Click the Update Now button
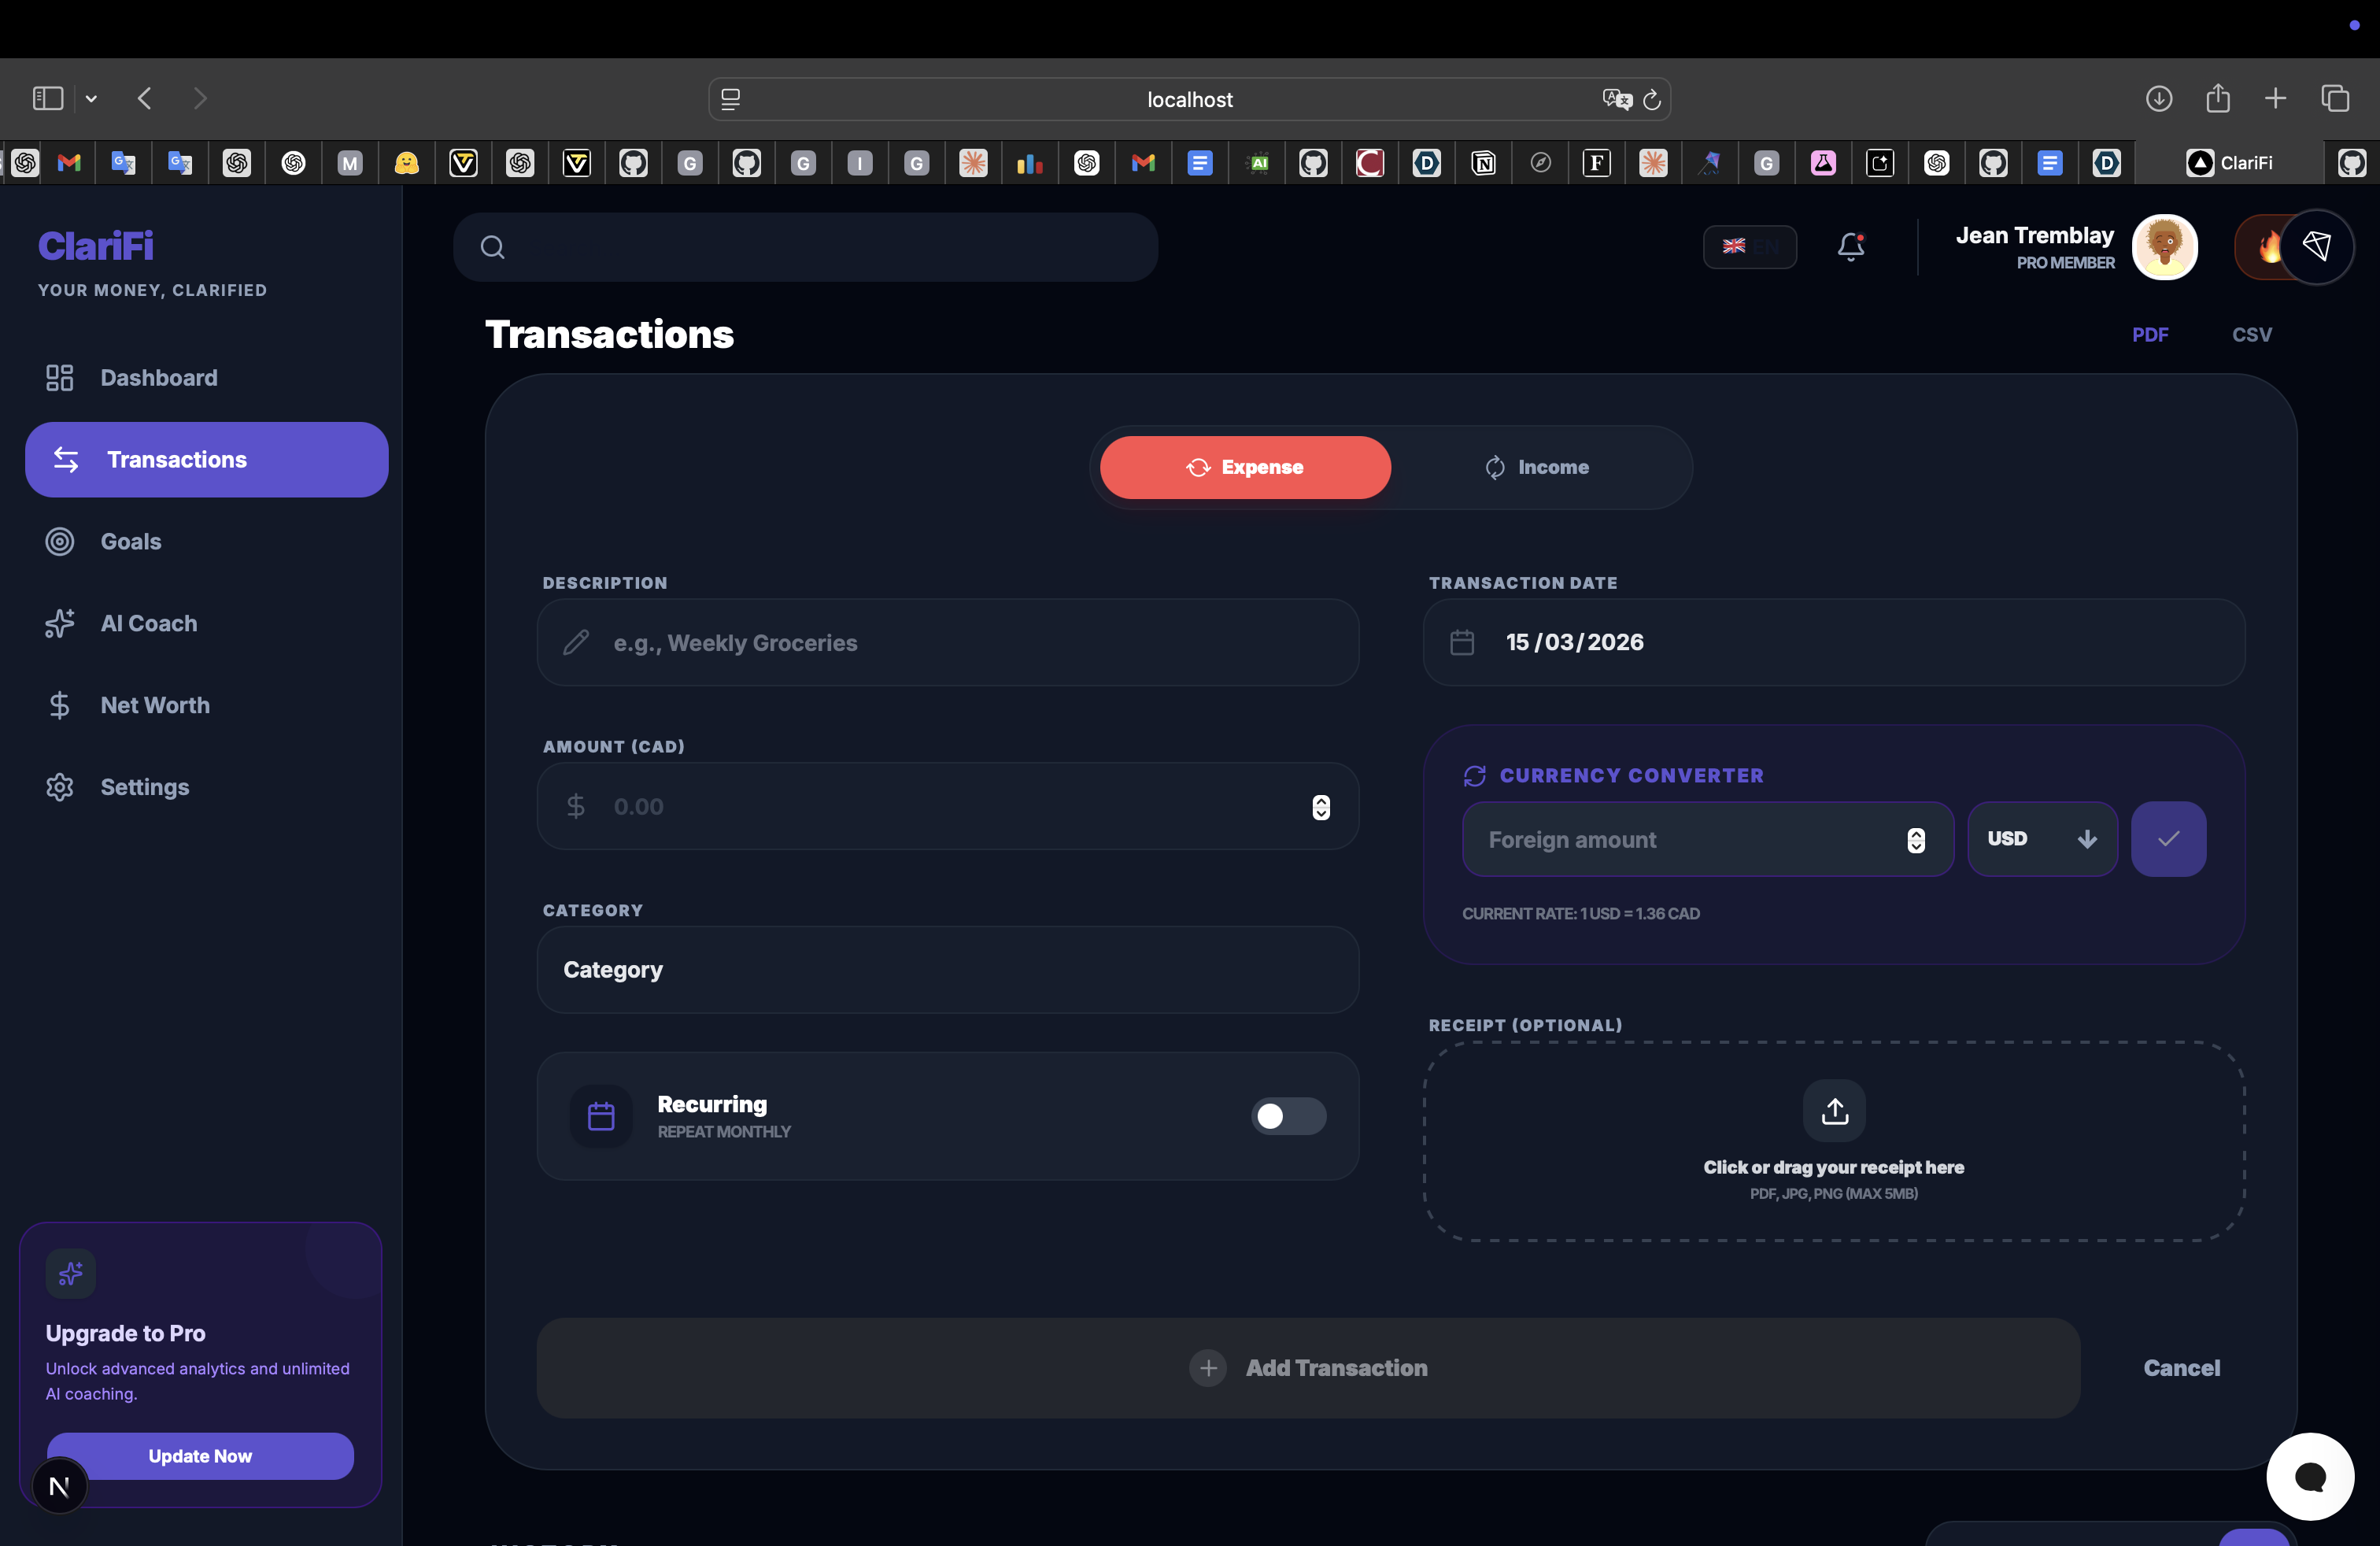Viewport: 2380px width, 1546px height. (200, 1456)
